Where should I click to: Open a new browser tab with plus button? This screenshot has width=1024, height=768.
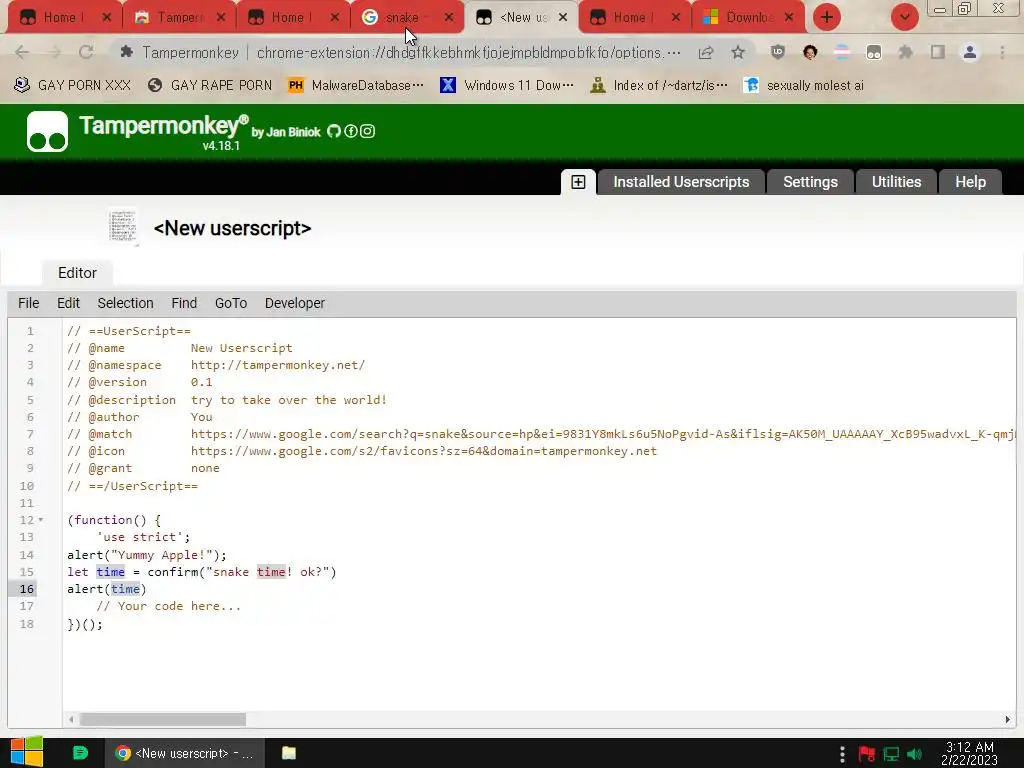point(827,17)
